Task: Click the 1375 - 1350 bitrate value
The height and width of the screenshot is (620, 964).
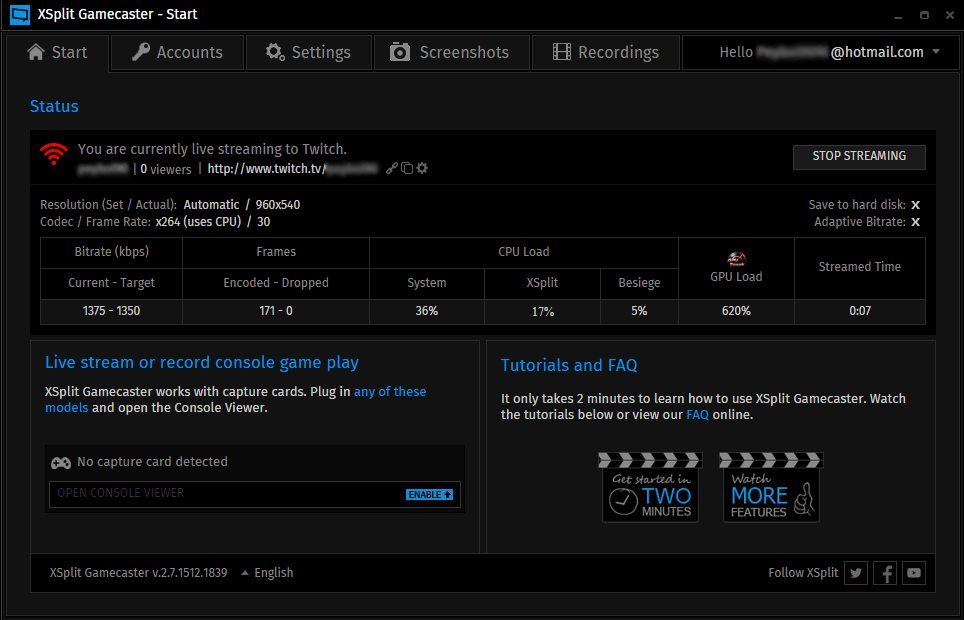Action: click(111, 311)
